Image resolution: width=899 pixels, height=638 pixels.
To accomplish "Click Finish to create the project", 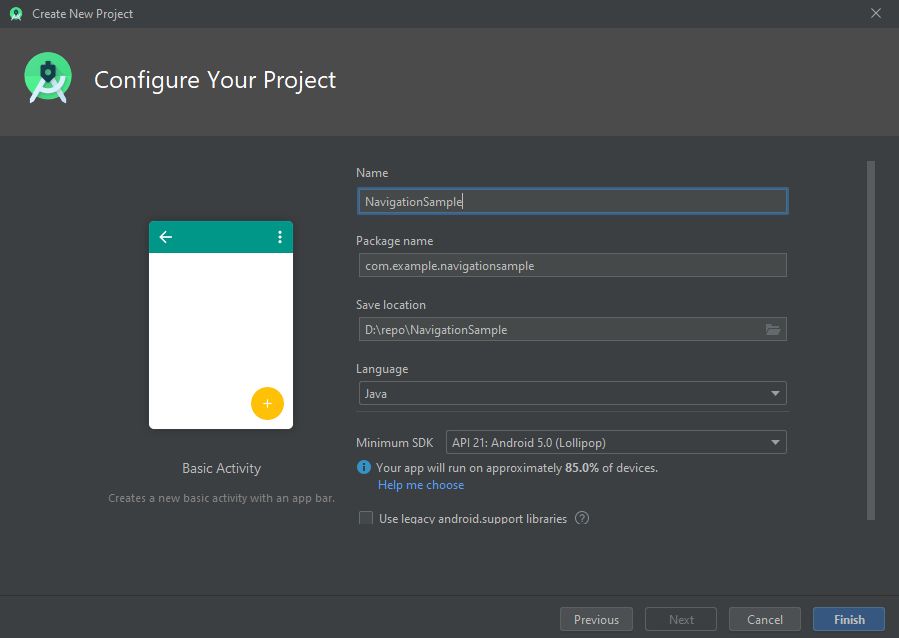I will (x=847, y=618).
